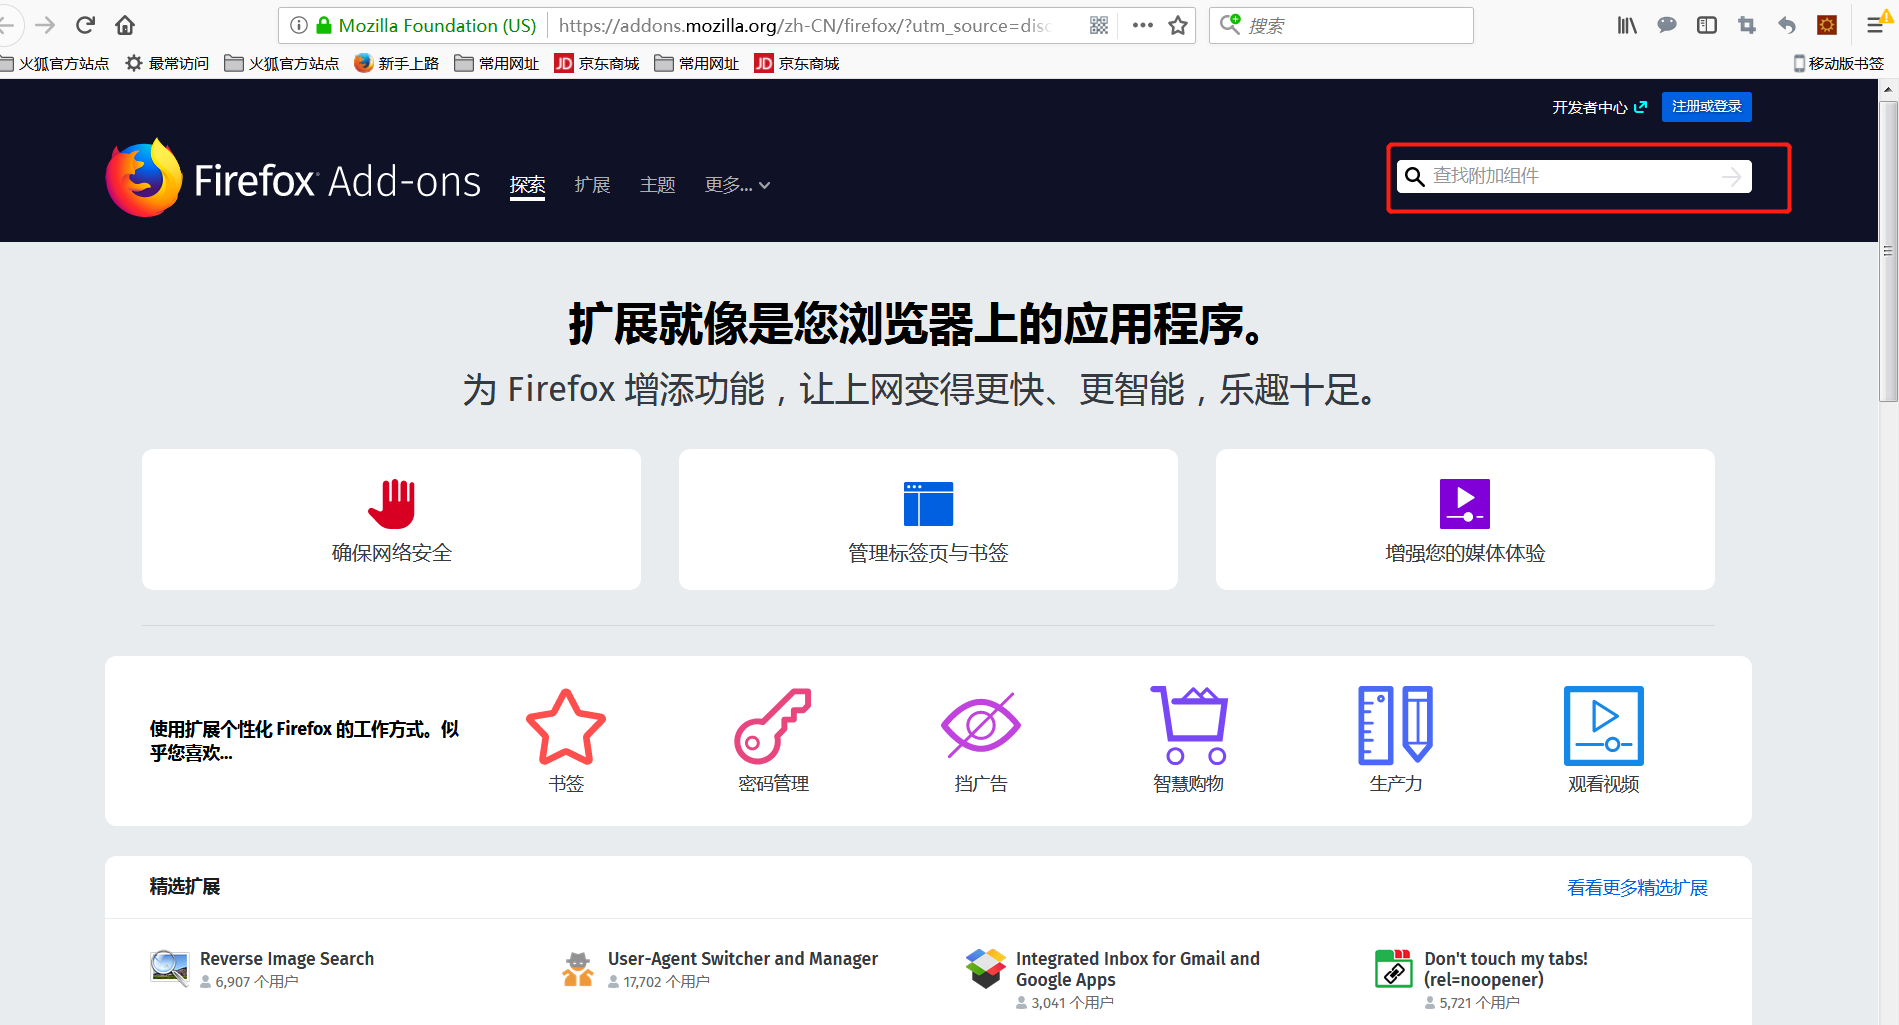Open page actions three-dots menu
This screenshot has height=1025, width=1899.
(x=1142, y=25)
